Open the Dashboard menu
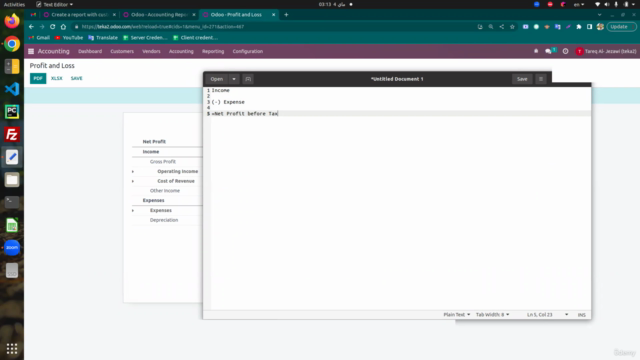 click(90, 51)
